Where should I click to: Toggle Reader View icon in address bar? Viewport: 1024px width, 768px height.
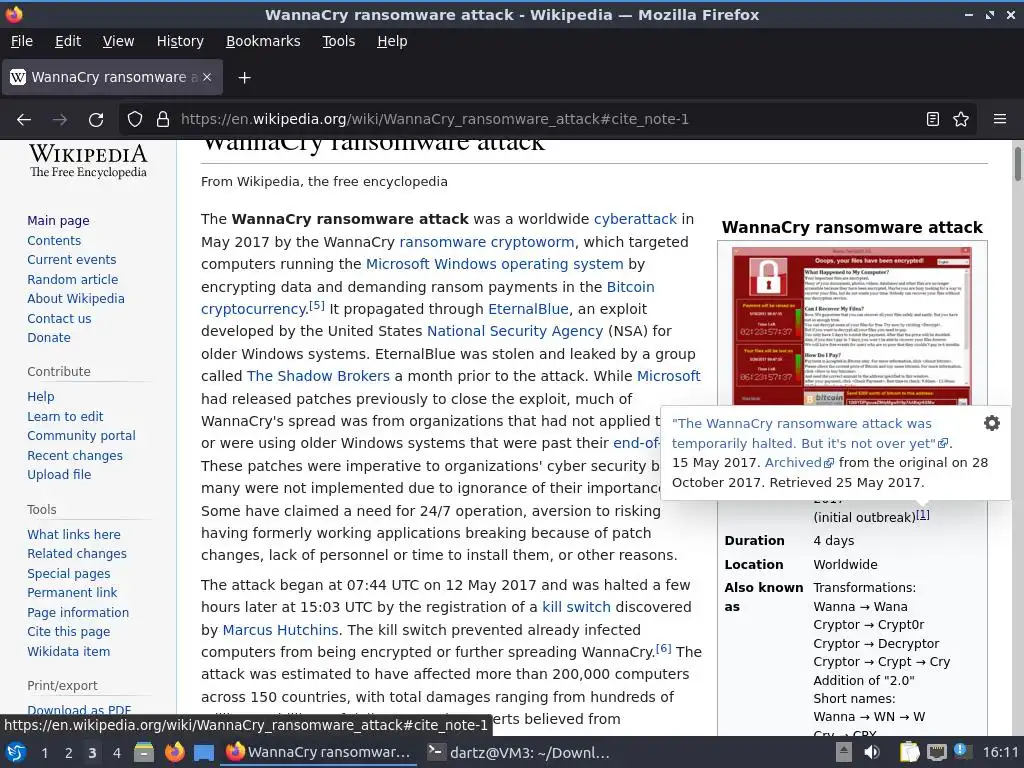pyautogui.click(x=933, y=119)
